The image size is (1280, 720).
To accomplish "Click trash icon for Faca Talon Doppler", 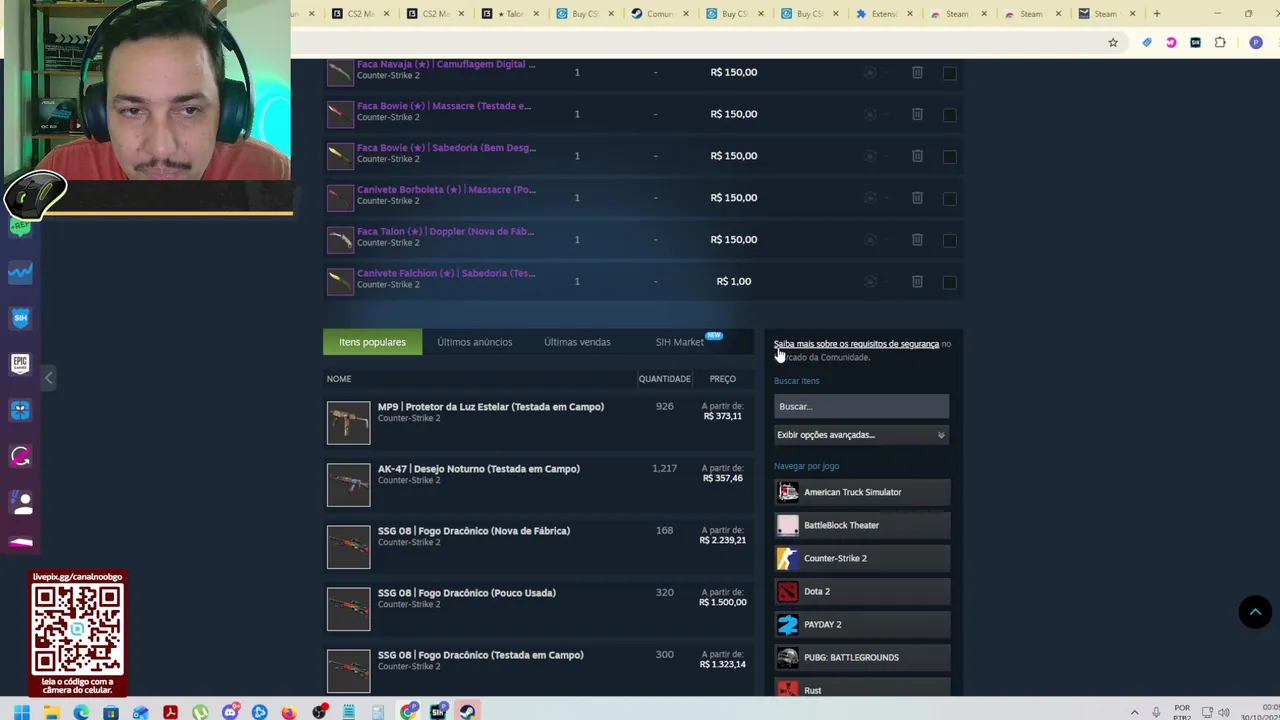I will coord(917,240).
